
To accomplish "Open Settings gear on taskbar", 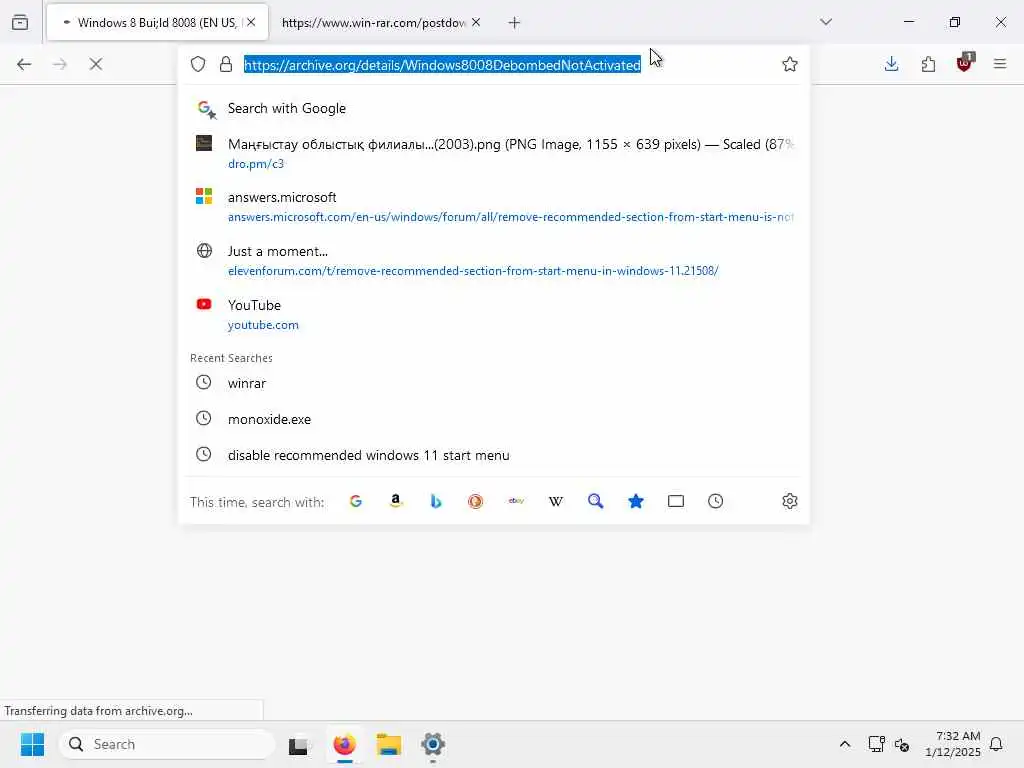I will 433,744.
